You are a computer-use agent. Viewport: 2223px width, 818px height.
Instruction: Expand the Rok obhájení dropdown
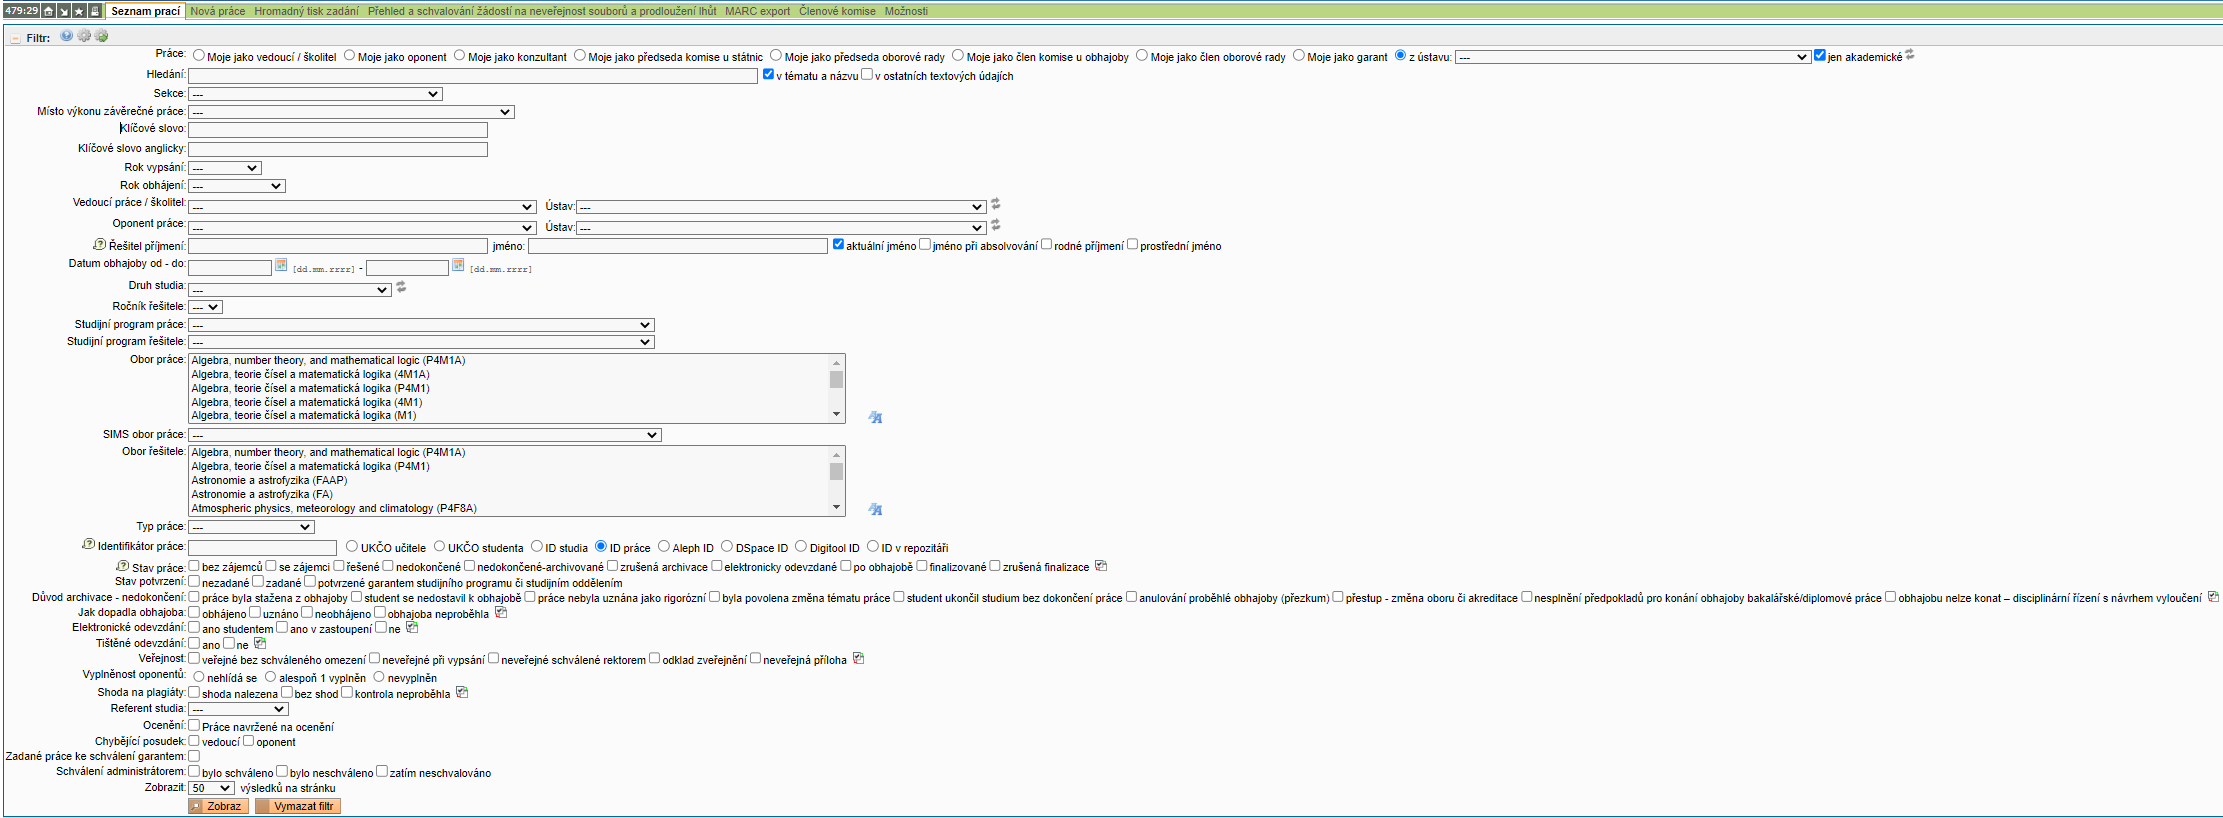pos(237,186)
